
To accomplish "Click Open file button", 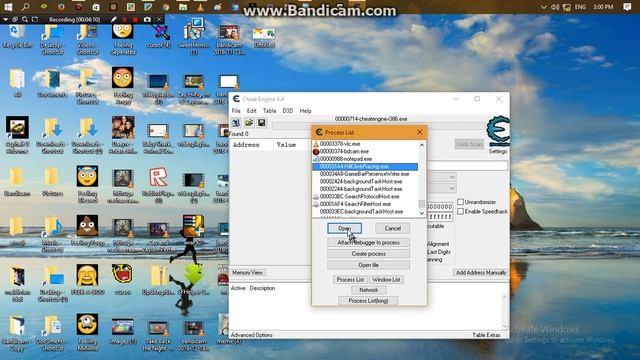I will coord(369,265).
